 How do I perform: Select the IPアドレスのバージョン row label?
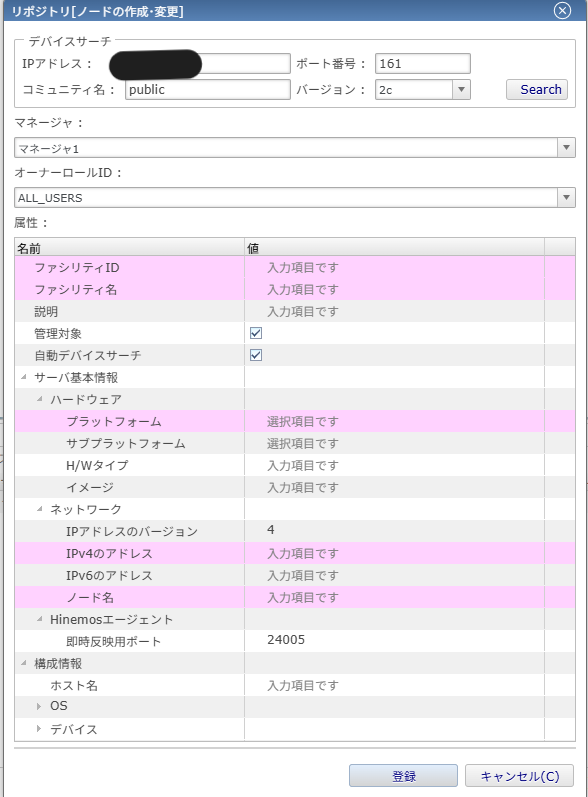click(x=132, y=531)
